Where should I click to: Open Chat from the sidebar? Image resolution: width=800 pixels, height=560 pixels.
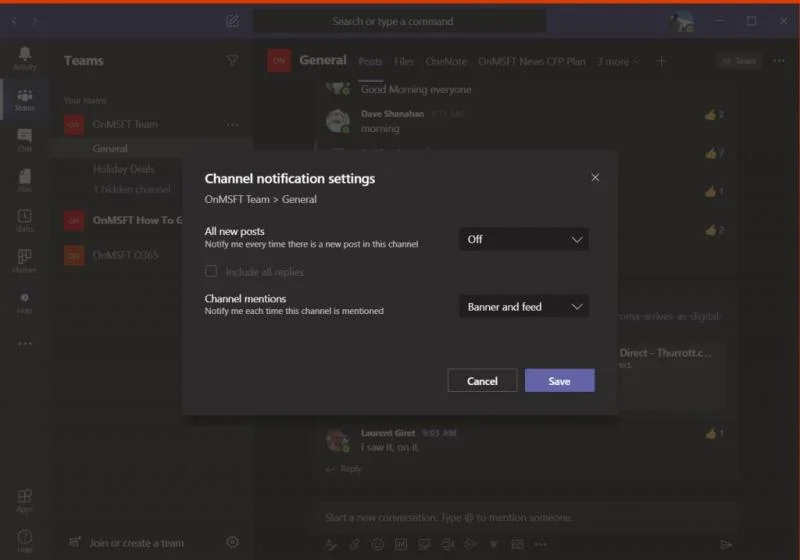coord(24,140)
